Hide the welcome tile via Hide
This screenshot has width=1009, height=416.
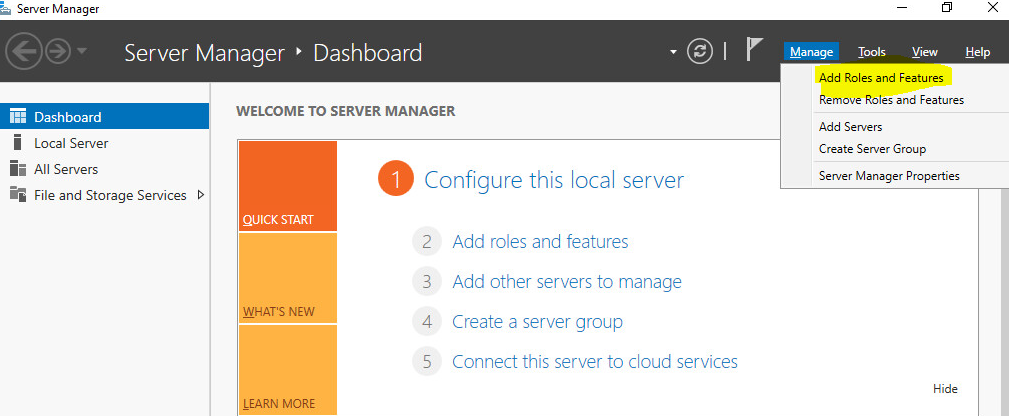tap(945, 389)
